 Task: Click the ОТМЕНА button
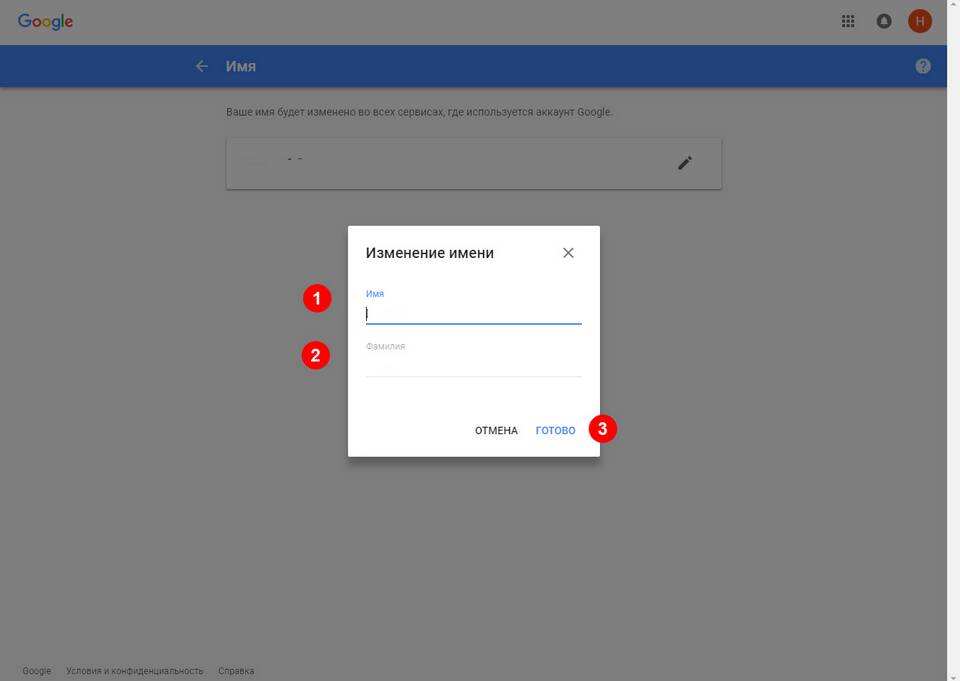click(496, 431)
